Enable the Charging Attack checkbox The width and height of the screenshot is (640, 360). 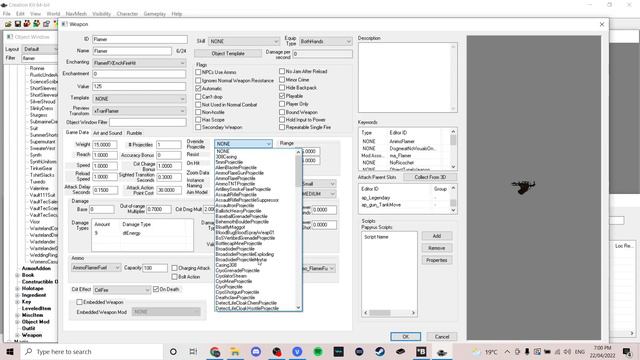[x=174, y=268]
